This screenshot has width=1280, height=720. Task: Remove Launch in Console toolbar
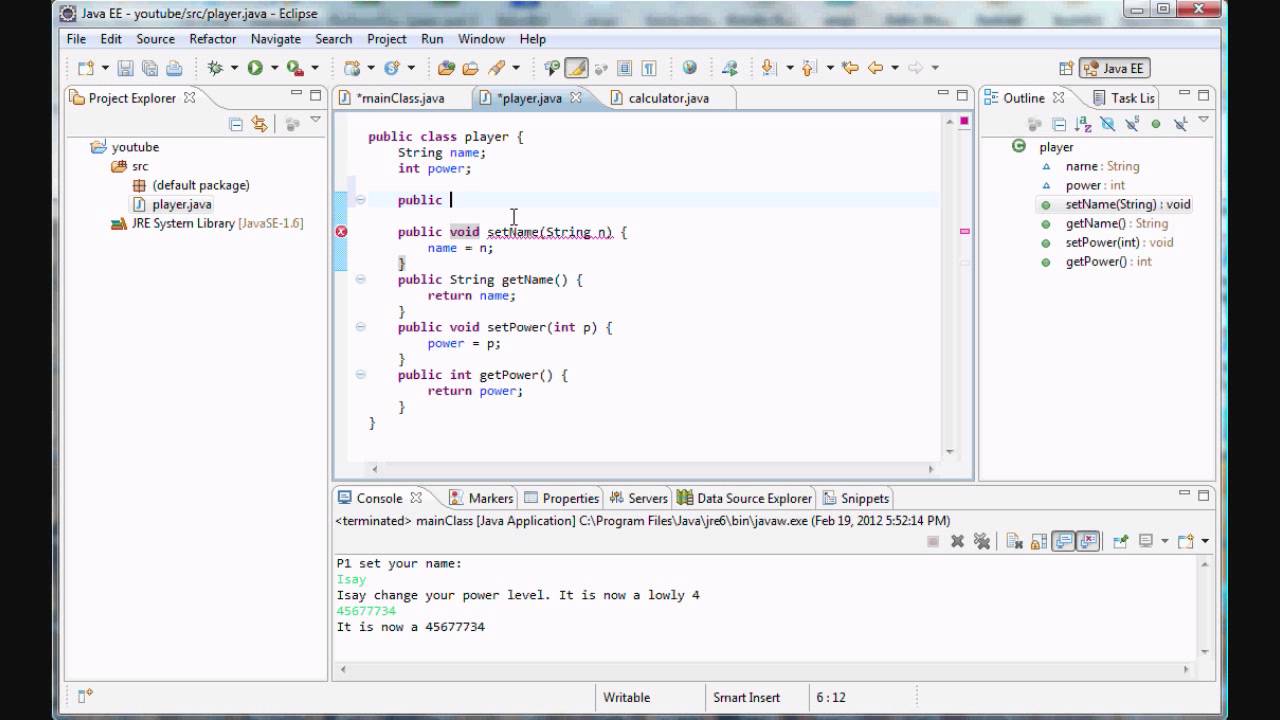957,541
